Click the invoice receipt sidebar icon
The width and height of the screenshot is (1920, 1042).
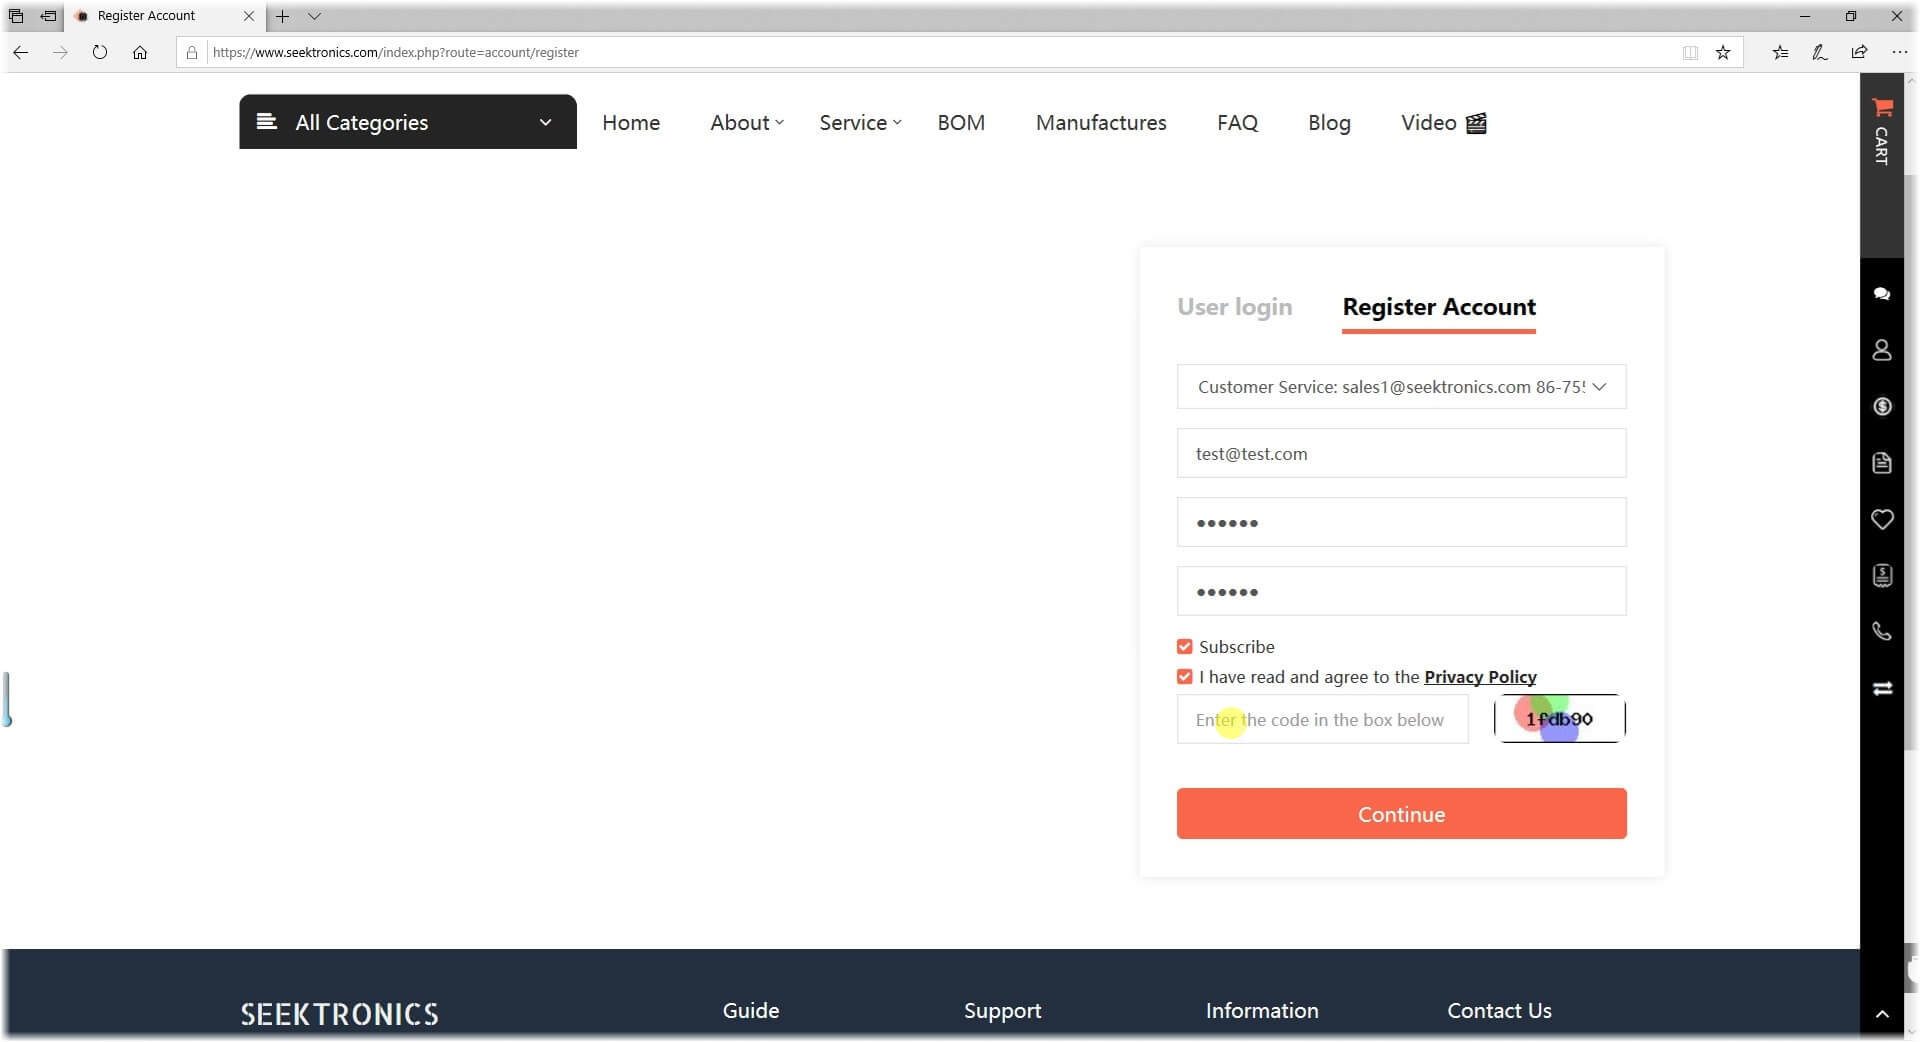1882,575
